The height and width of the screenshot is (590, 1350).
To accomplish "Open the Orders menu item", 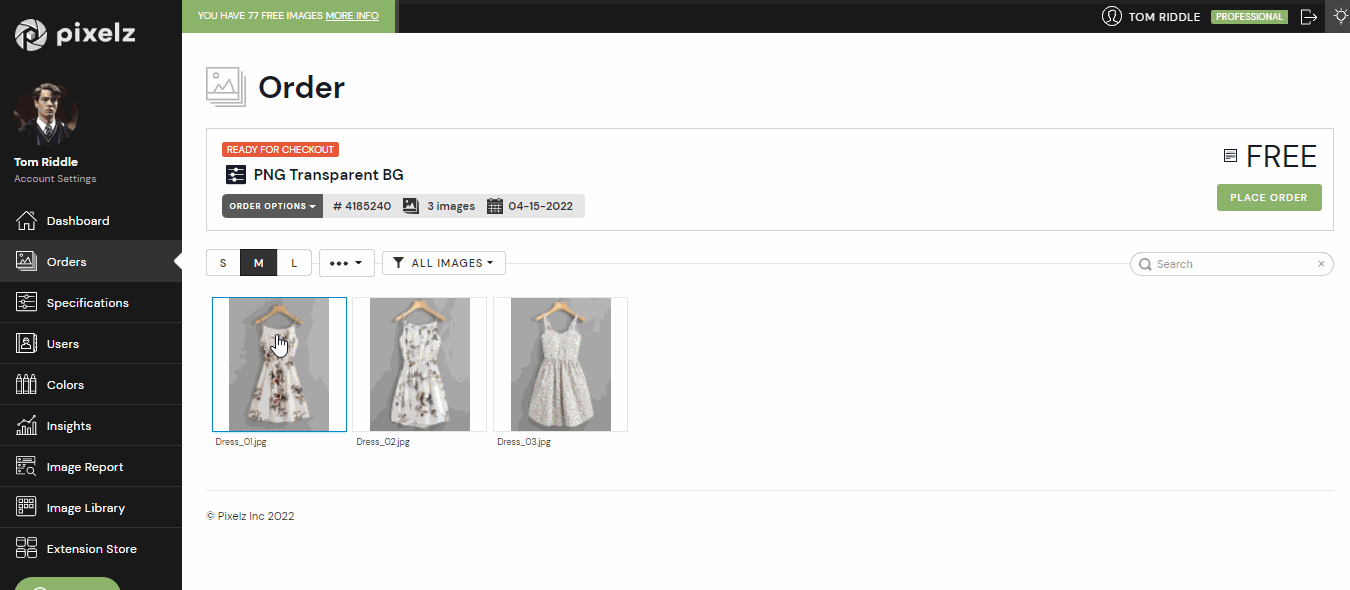I will 91,261.
